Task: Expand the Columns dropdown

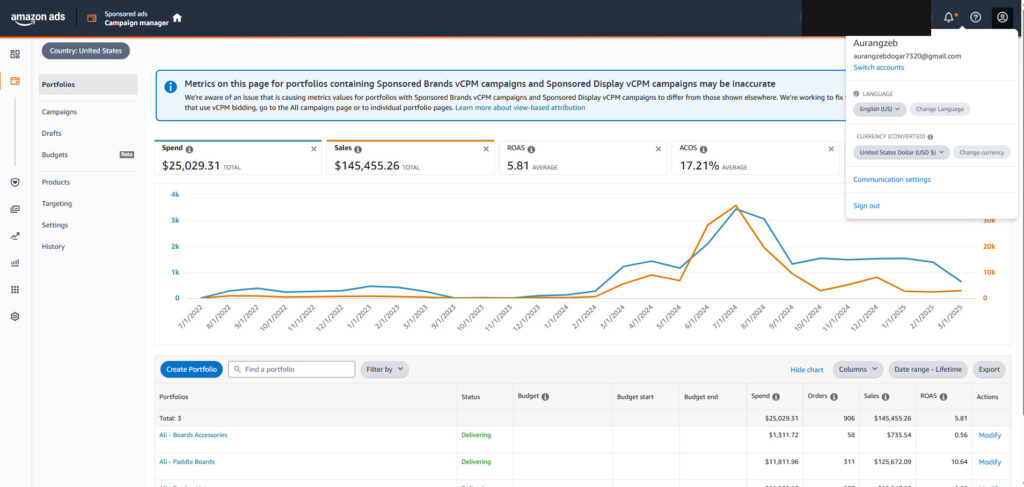Action: [857, 369]
